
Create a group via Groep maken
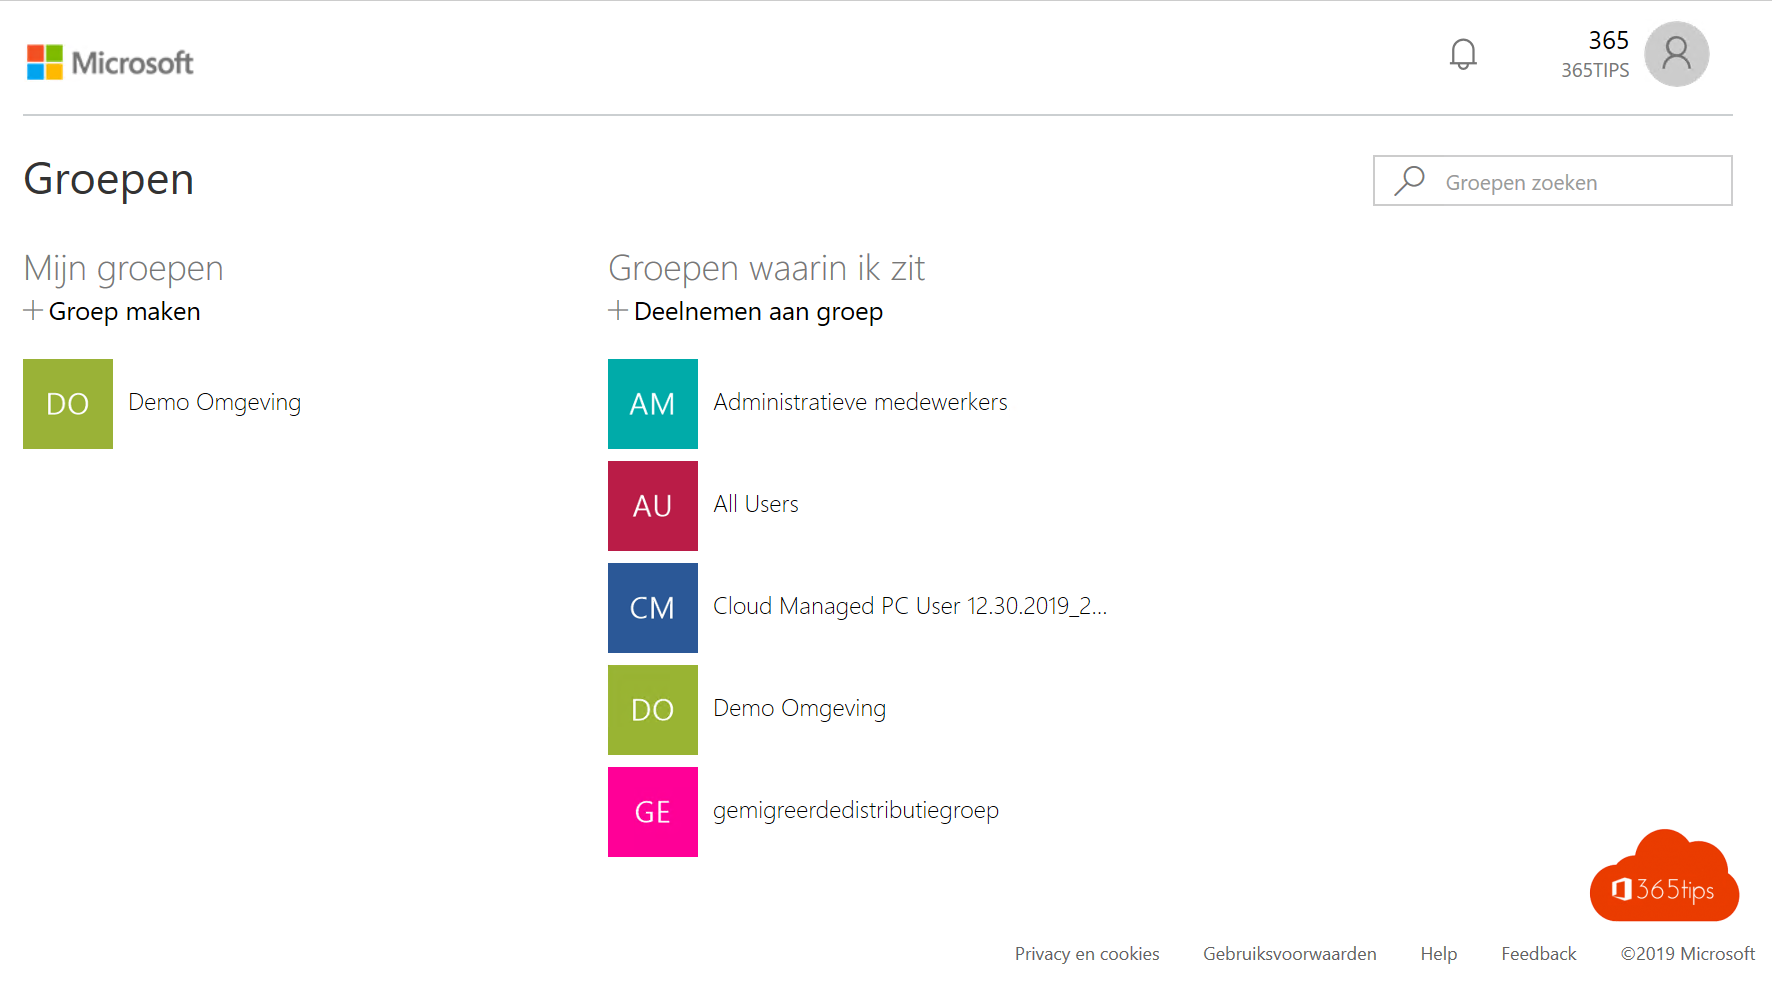[x=124, y=311]
